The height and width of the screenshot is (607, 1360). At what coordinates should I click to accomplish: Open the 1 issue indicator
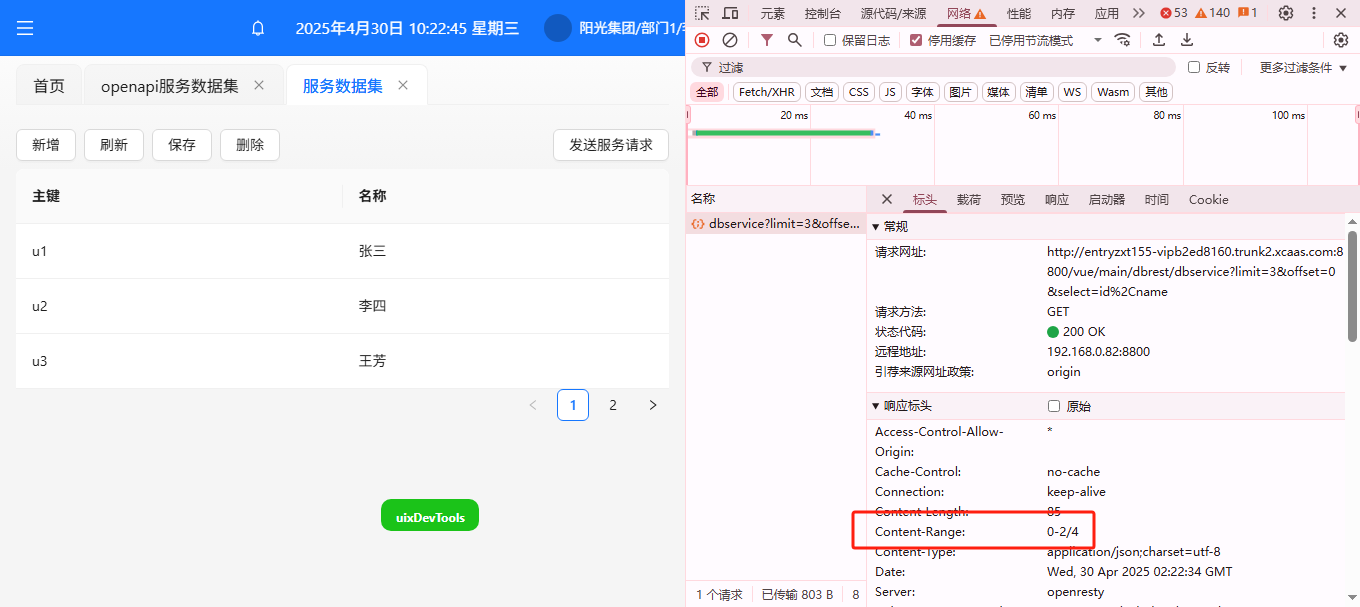tap(1248, 13)
